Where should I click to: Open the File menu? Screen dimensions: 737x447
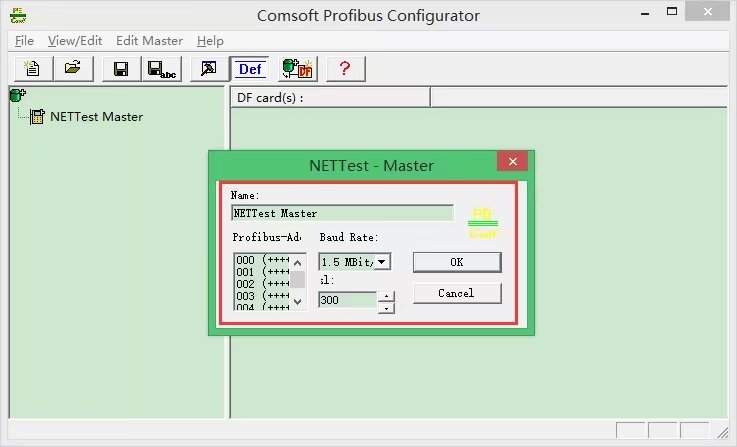coord(24,41)
